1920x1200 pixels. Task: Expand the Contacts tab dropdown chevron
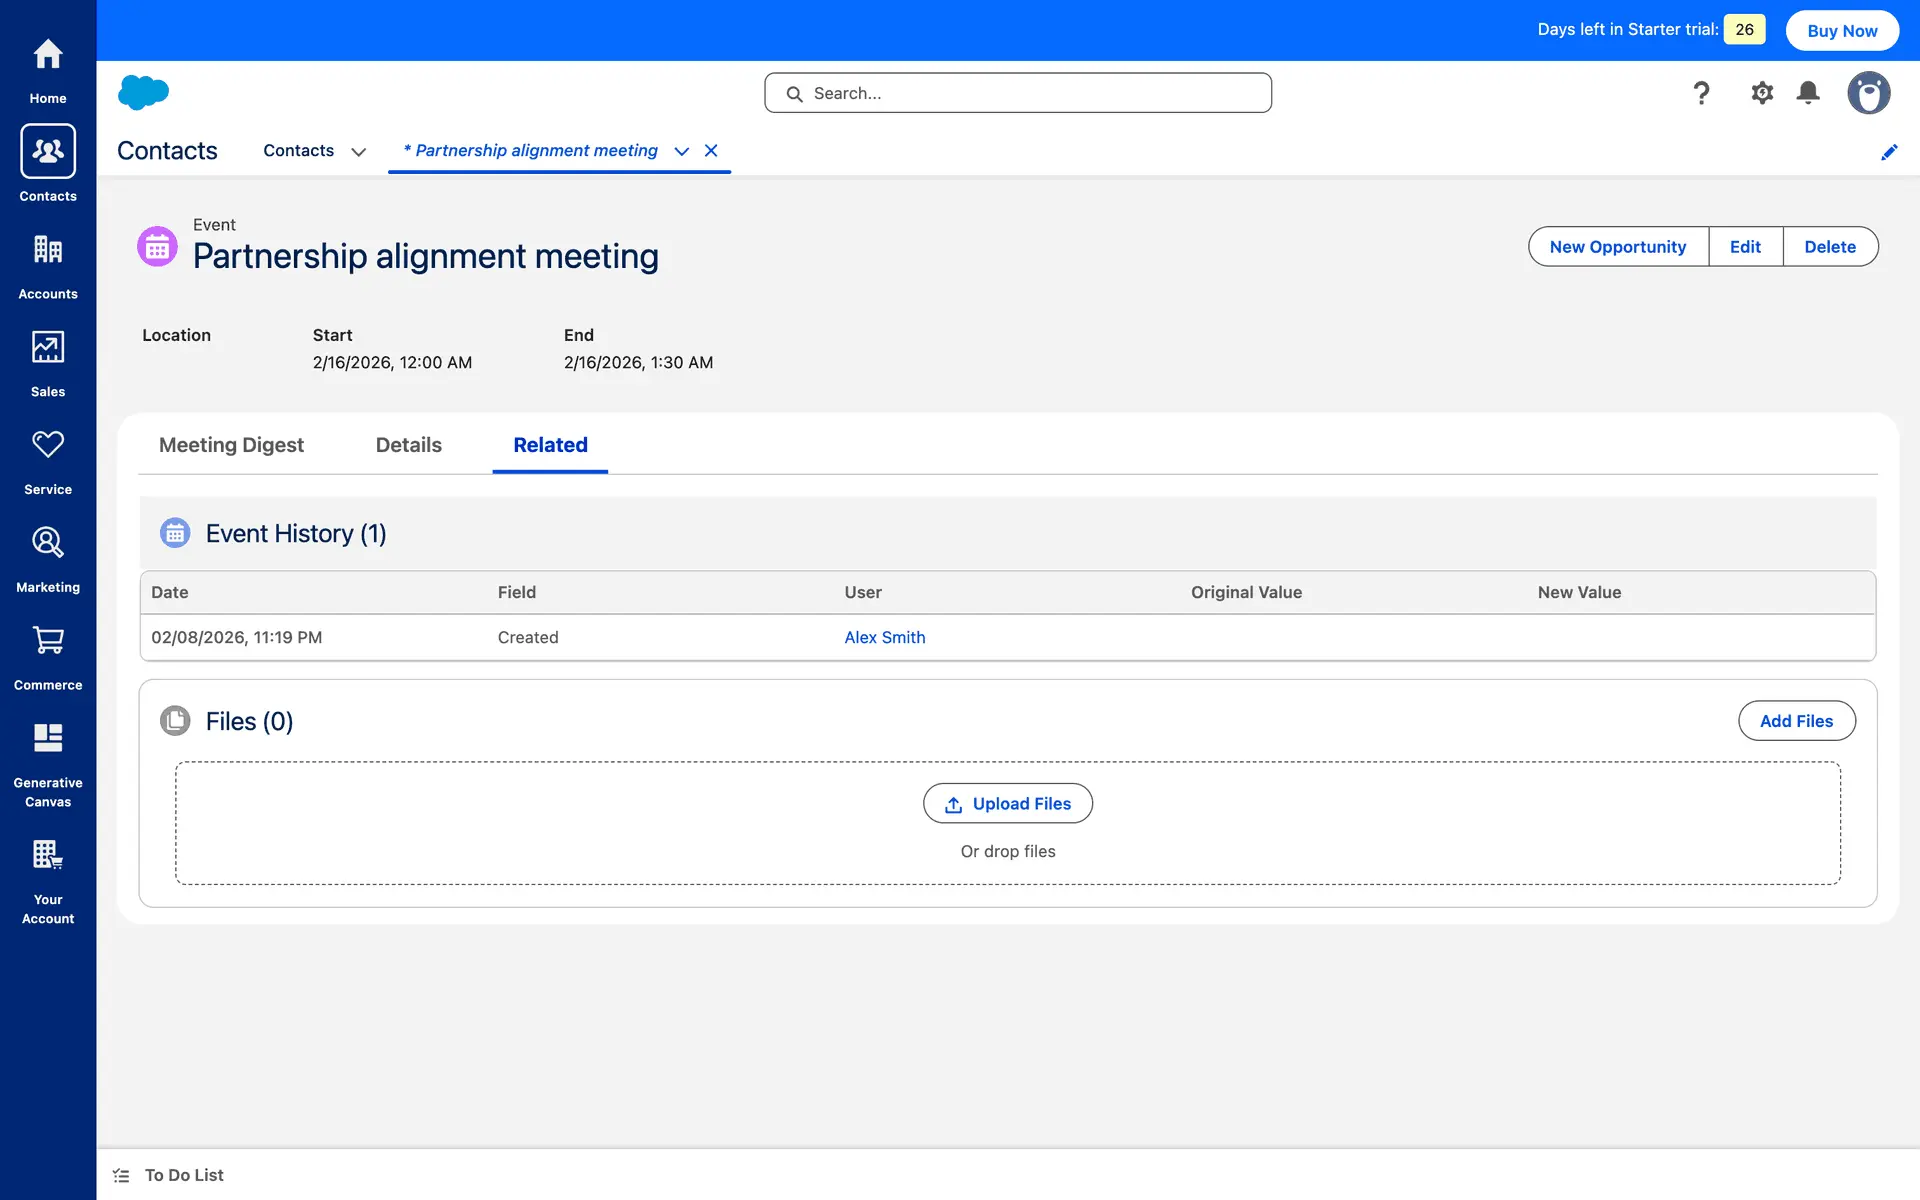[x=358, y=152]
